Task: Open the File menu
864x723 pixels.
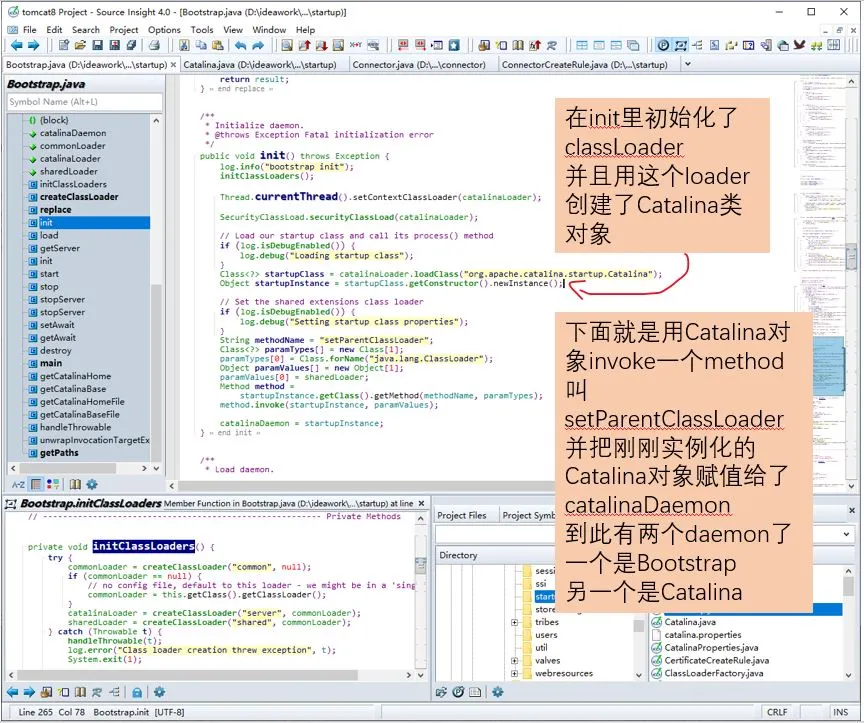Action: [x=30, y=30]
